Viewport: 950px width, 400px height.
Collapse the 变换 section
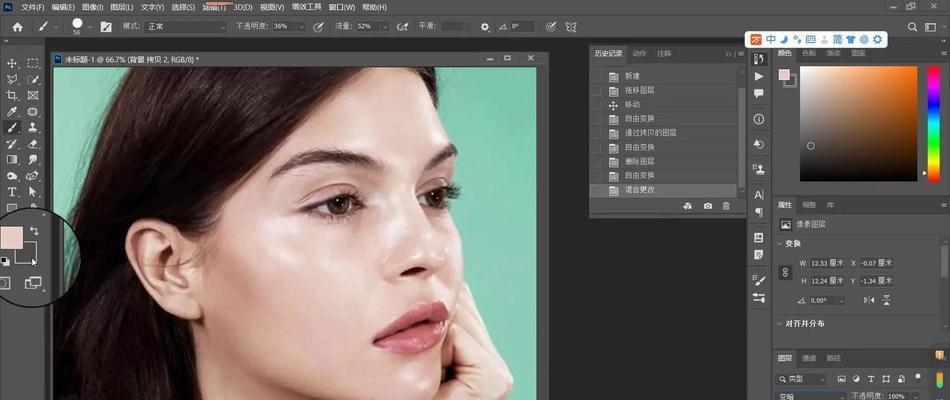(x=780, y=244)
